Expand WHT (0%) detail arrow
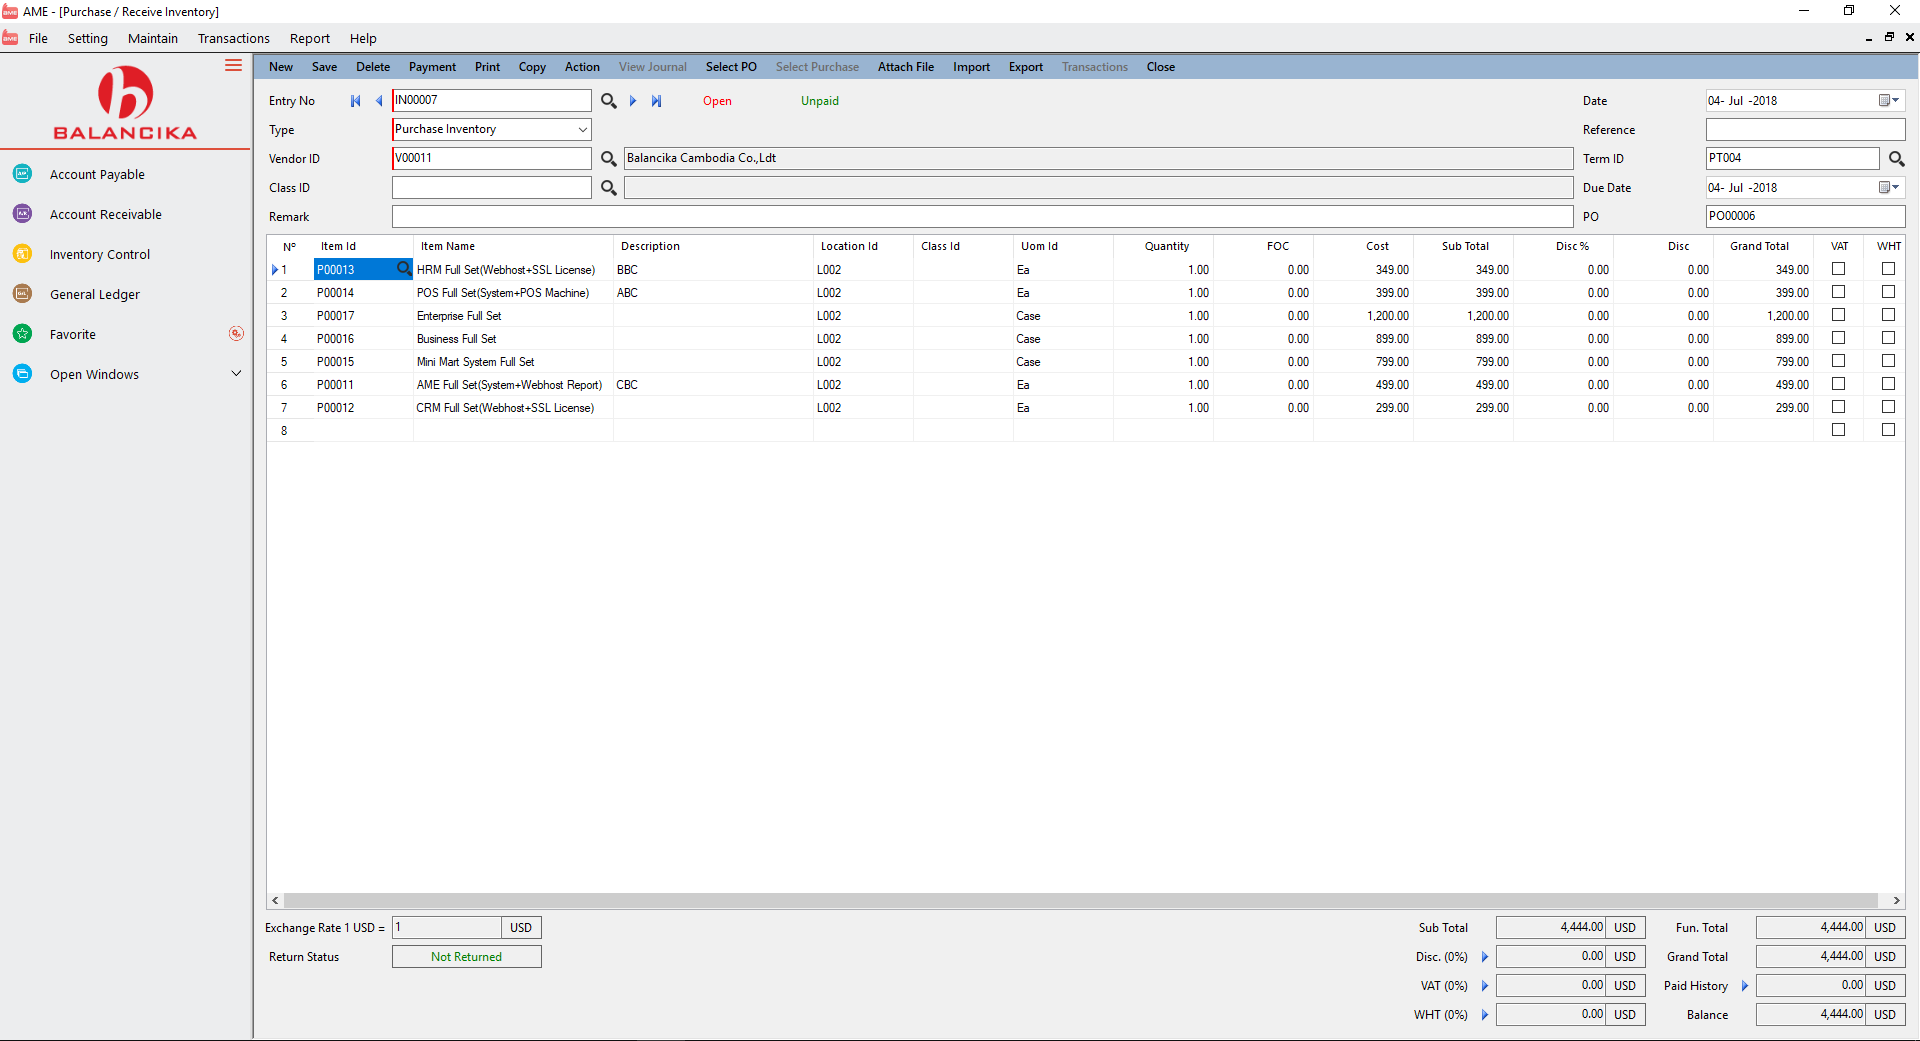This screenshot has width=1920, height=1041. point(1485,1015)
